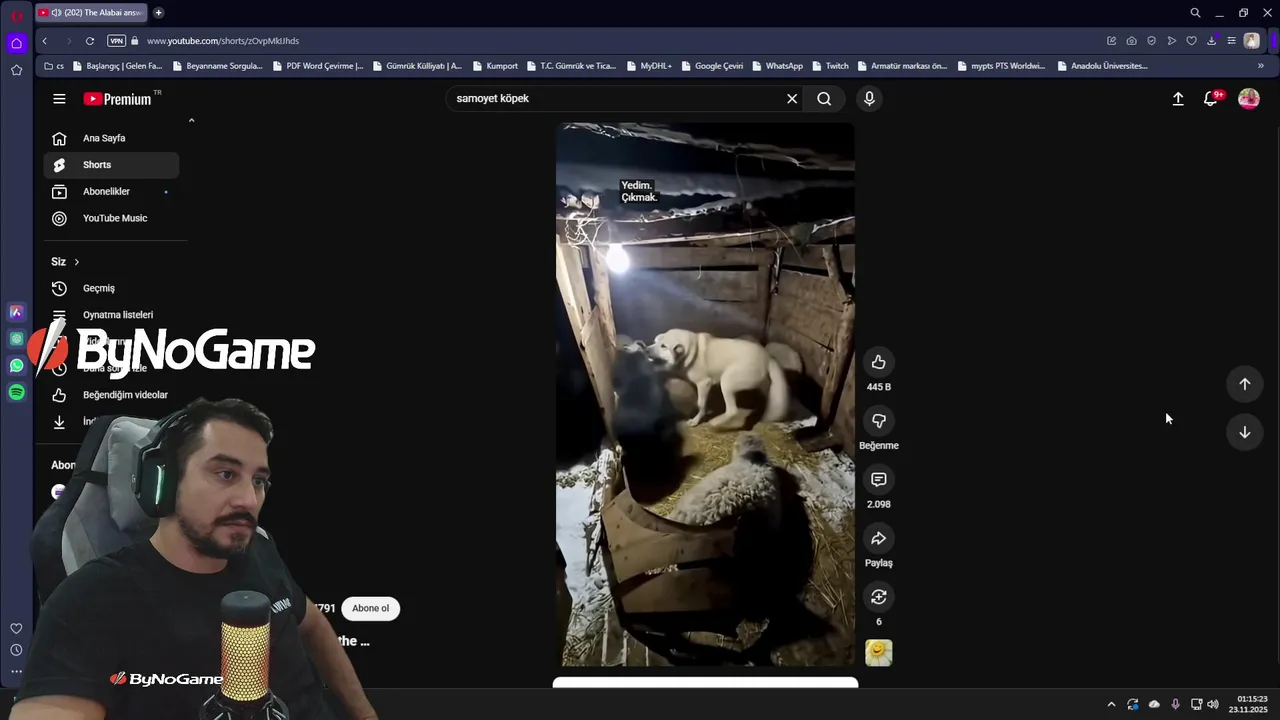
Task: Open the browser tab search magnifier
Action: click(x=1195, y=13)
